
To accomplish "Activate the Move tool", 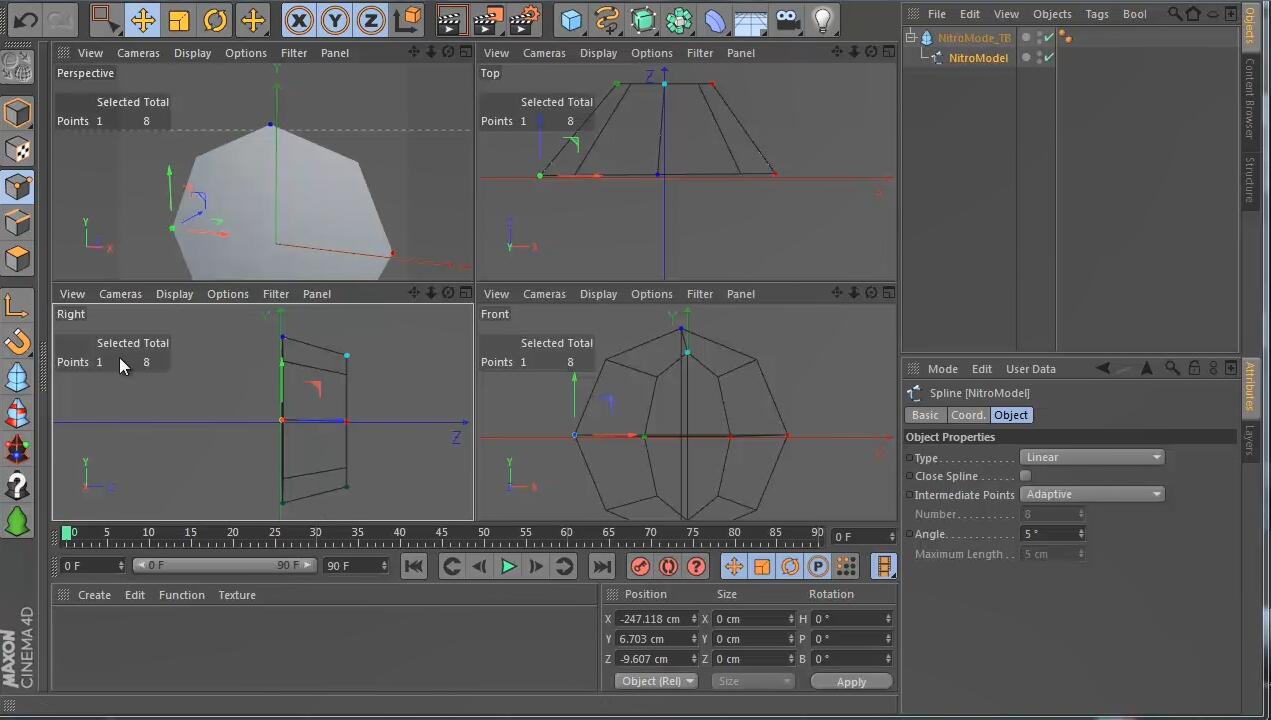I will click(142, 19).
